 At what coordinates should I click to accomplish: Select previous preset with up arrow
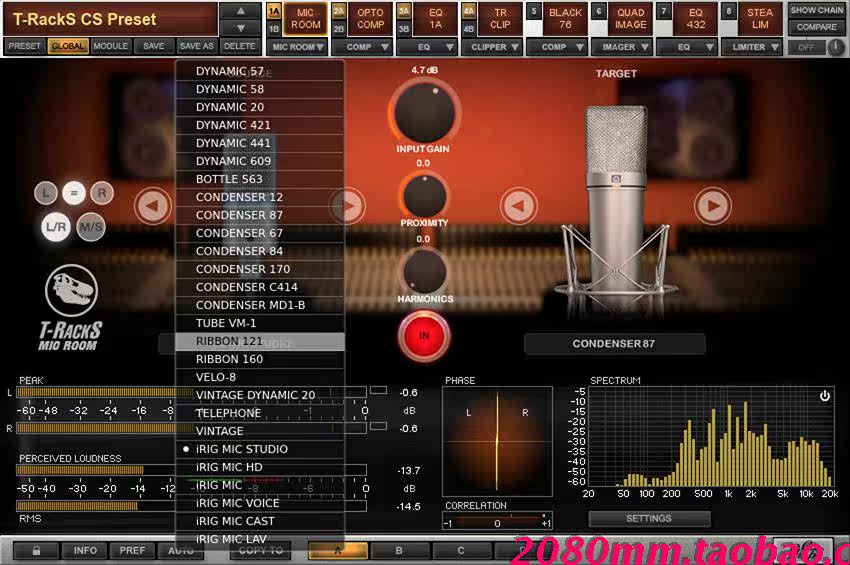point(241,11)
